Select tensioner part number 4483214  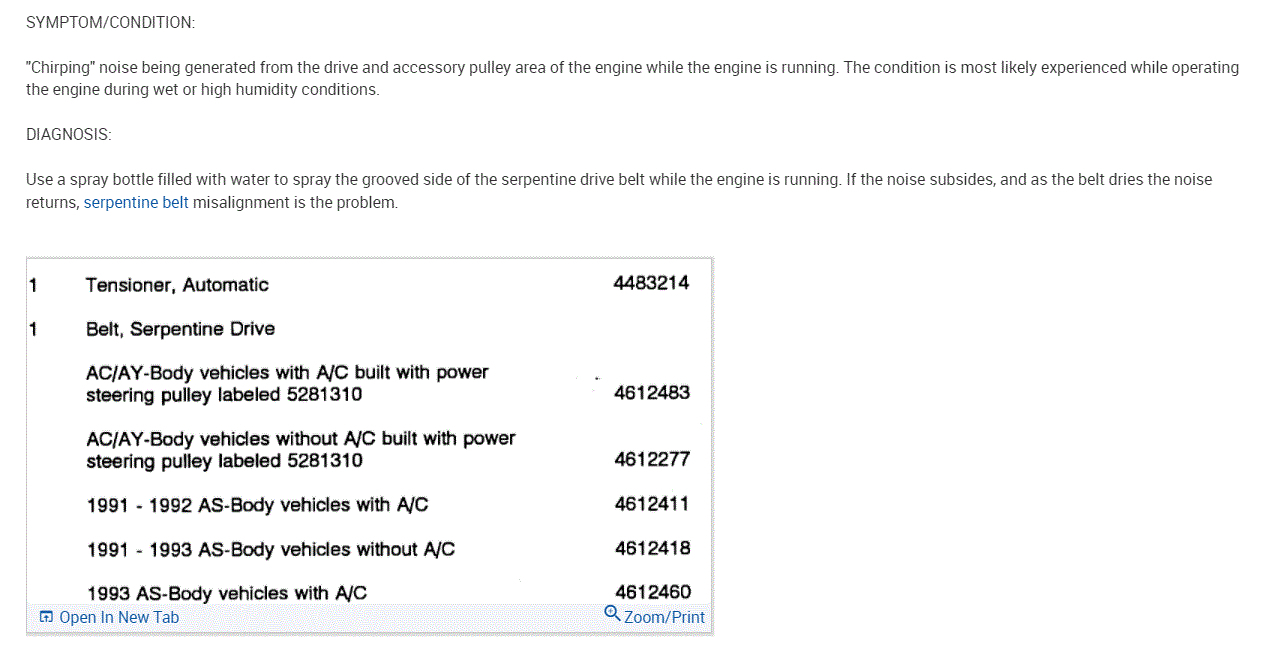651,283
